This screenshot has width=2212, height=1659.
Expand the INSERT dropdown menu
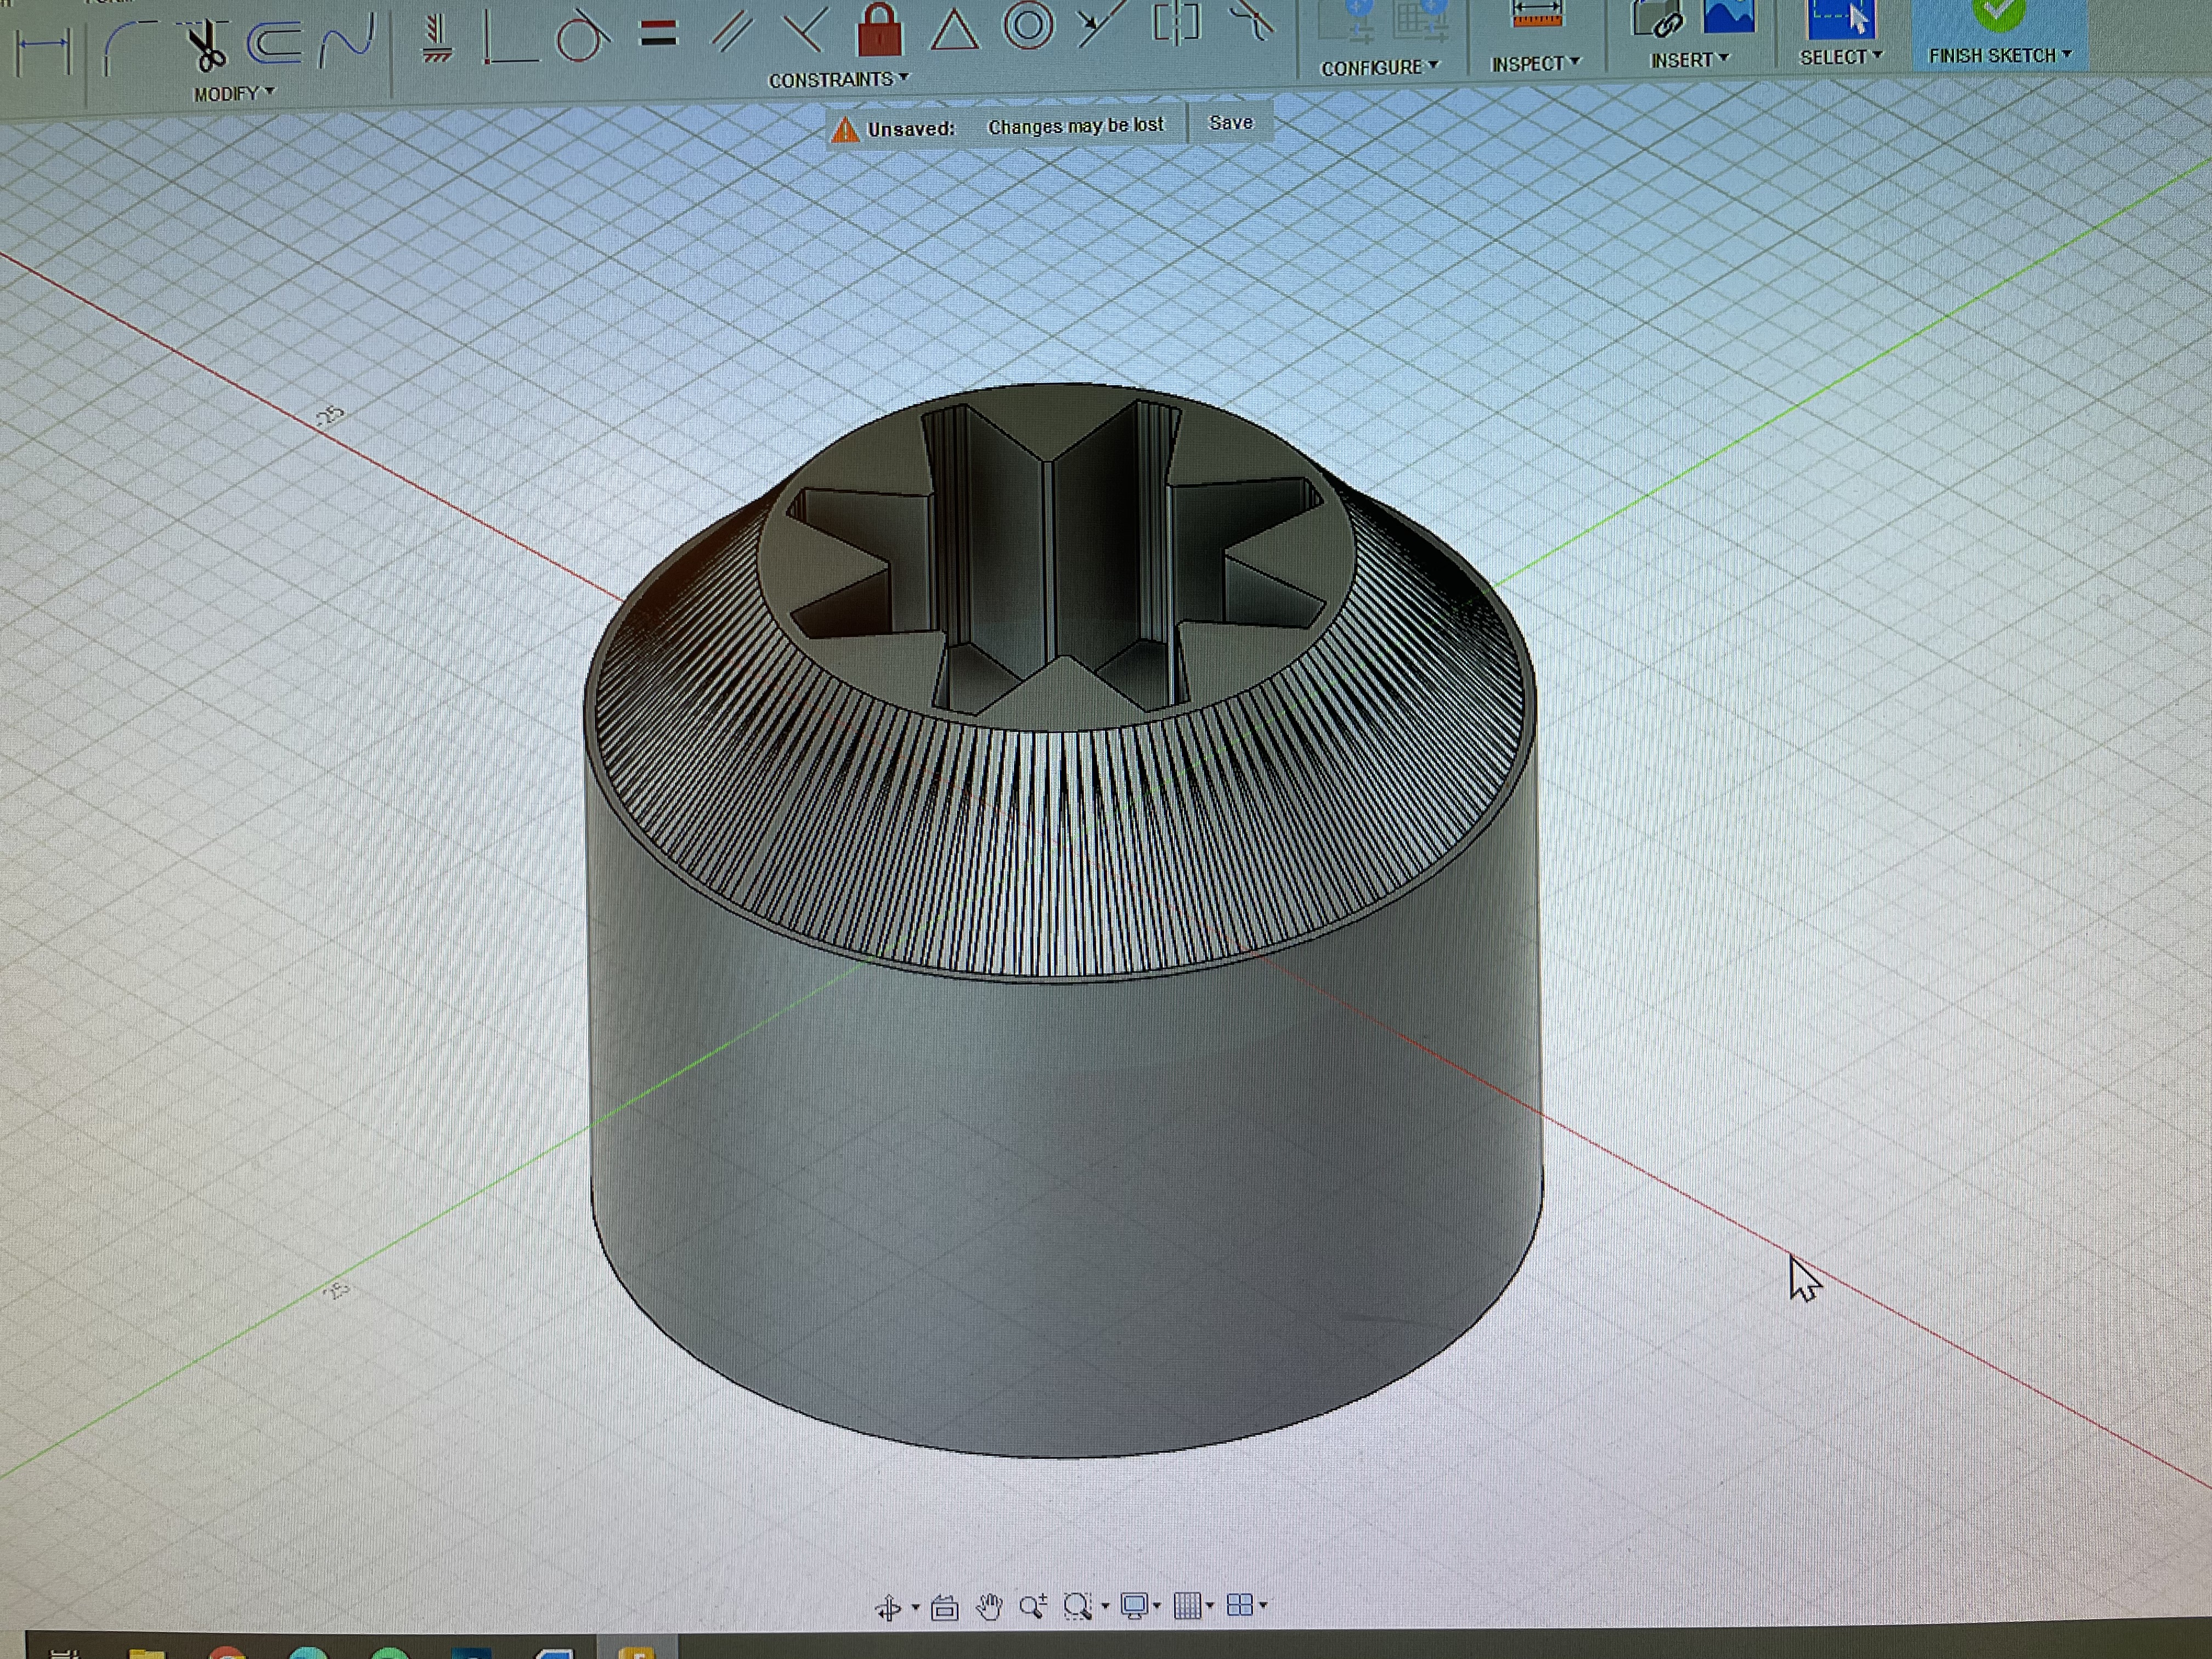(x=1689, y=60)
